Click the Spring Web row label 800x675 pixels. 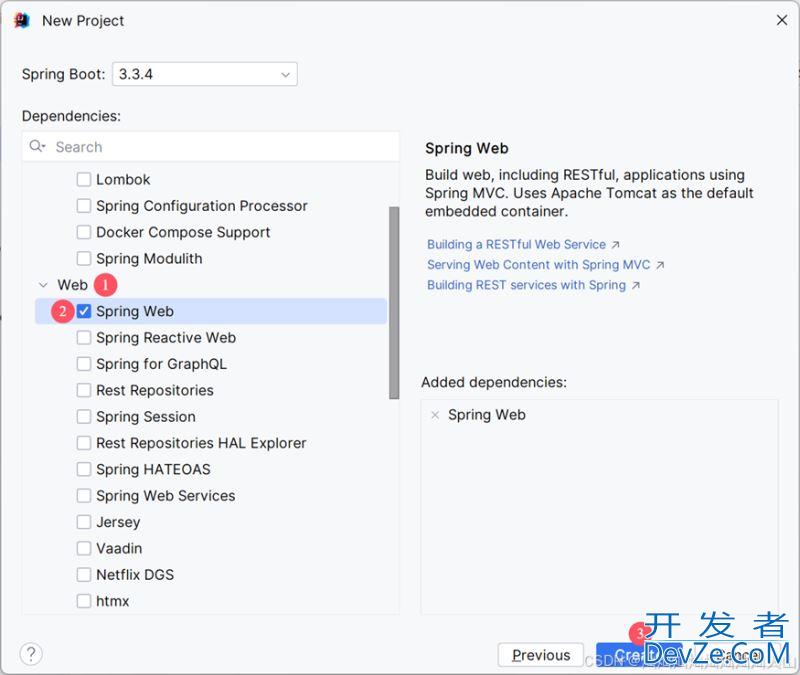pos(135,311)
